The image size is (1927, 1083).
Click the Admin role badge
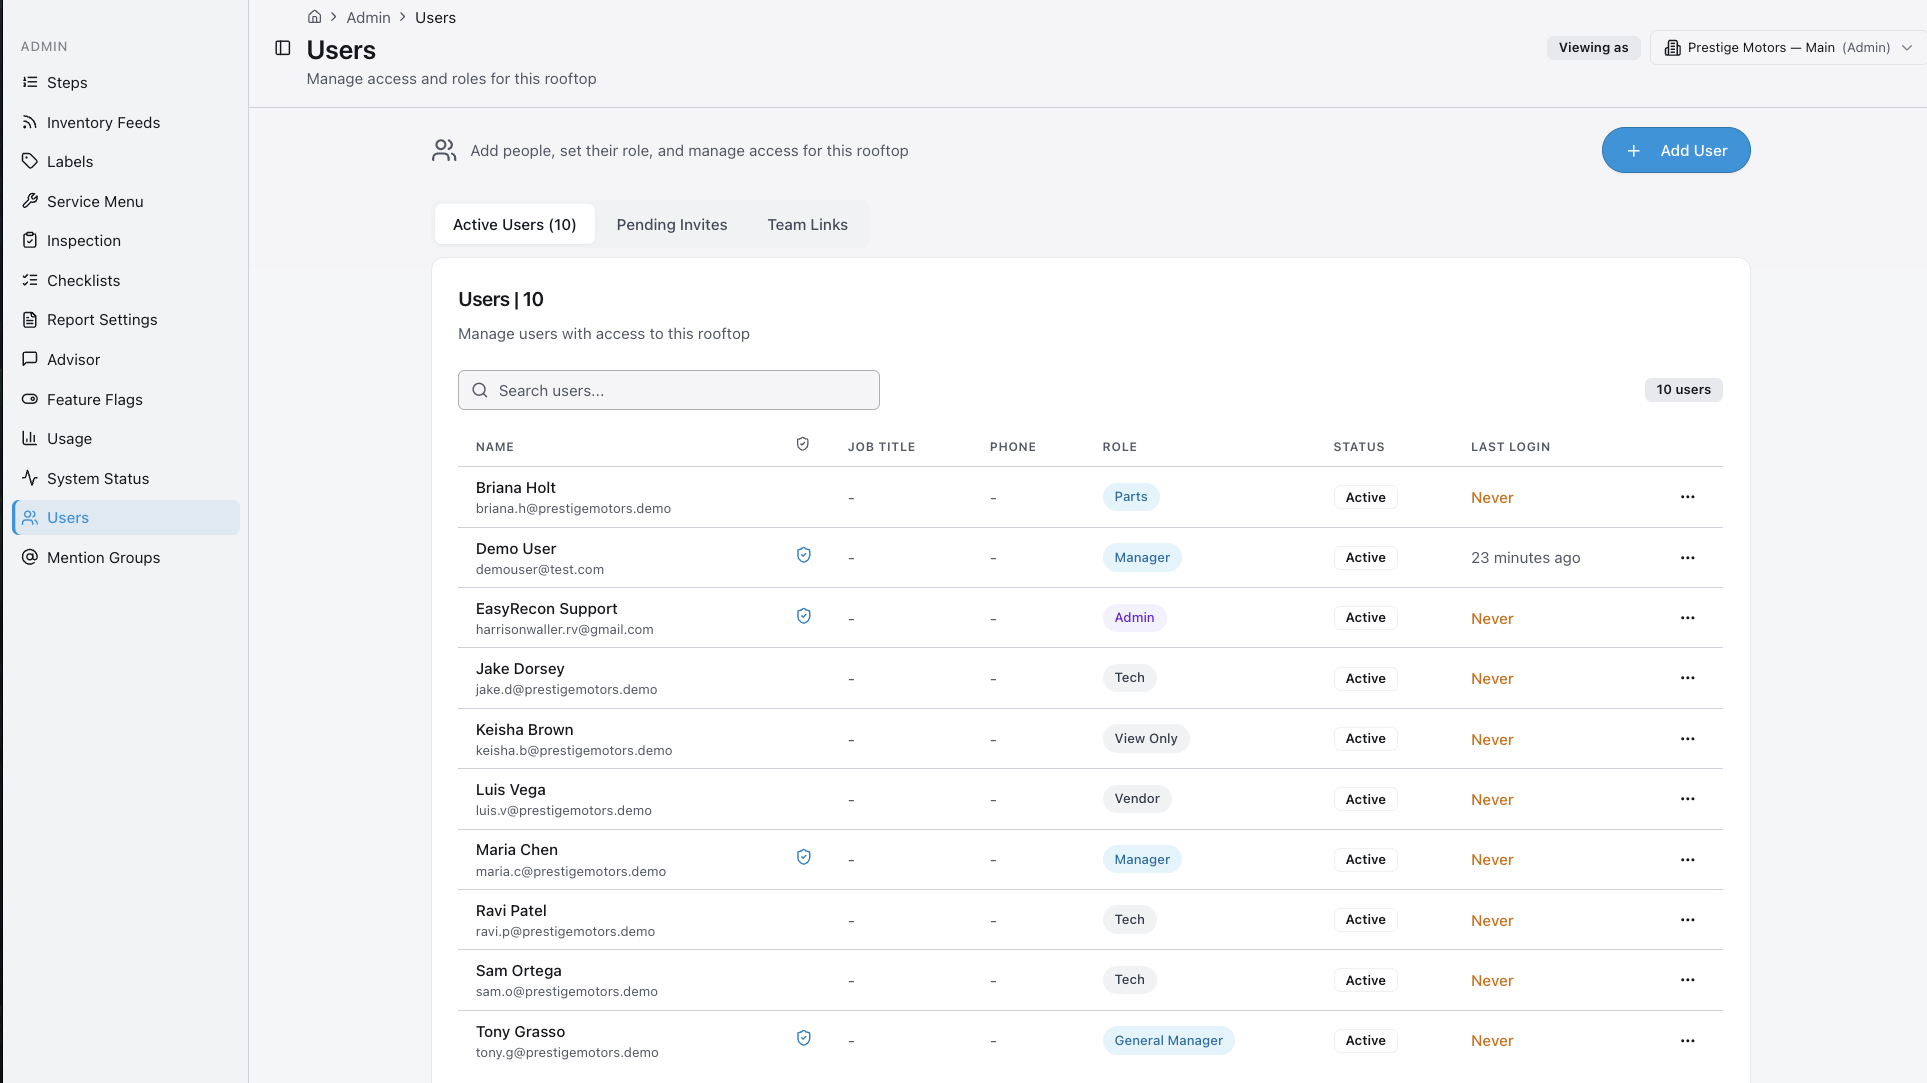click(1135, 618)
